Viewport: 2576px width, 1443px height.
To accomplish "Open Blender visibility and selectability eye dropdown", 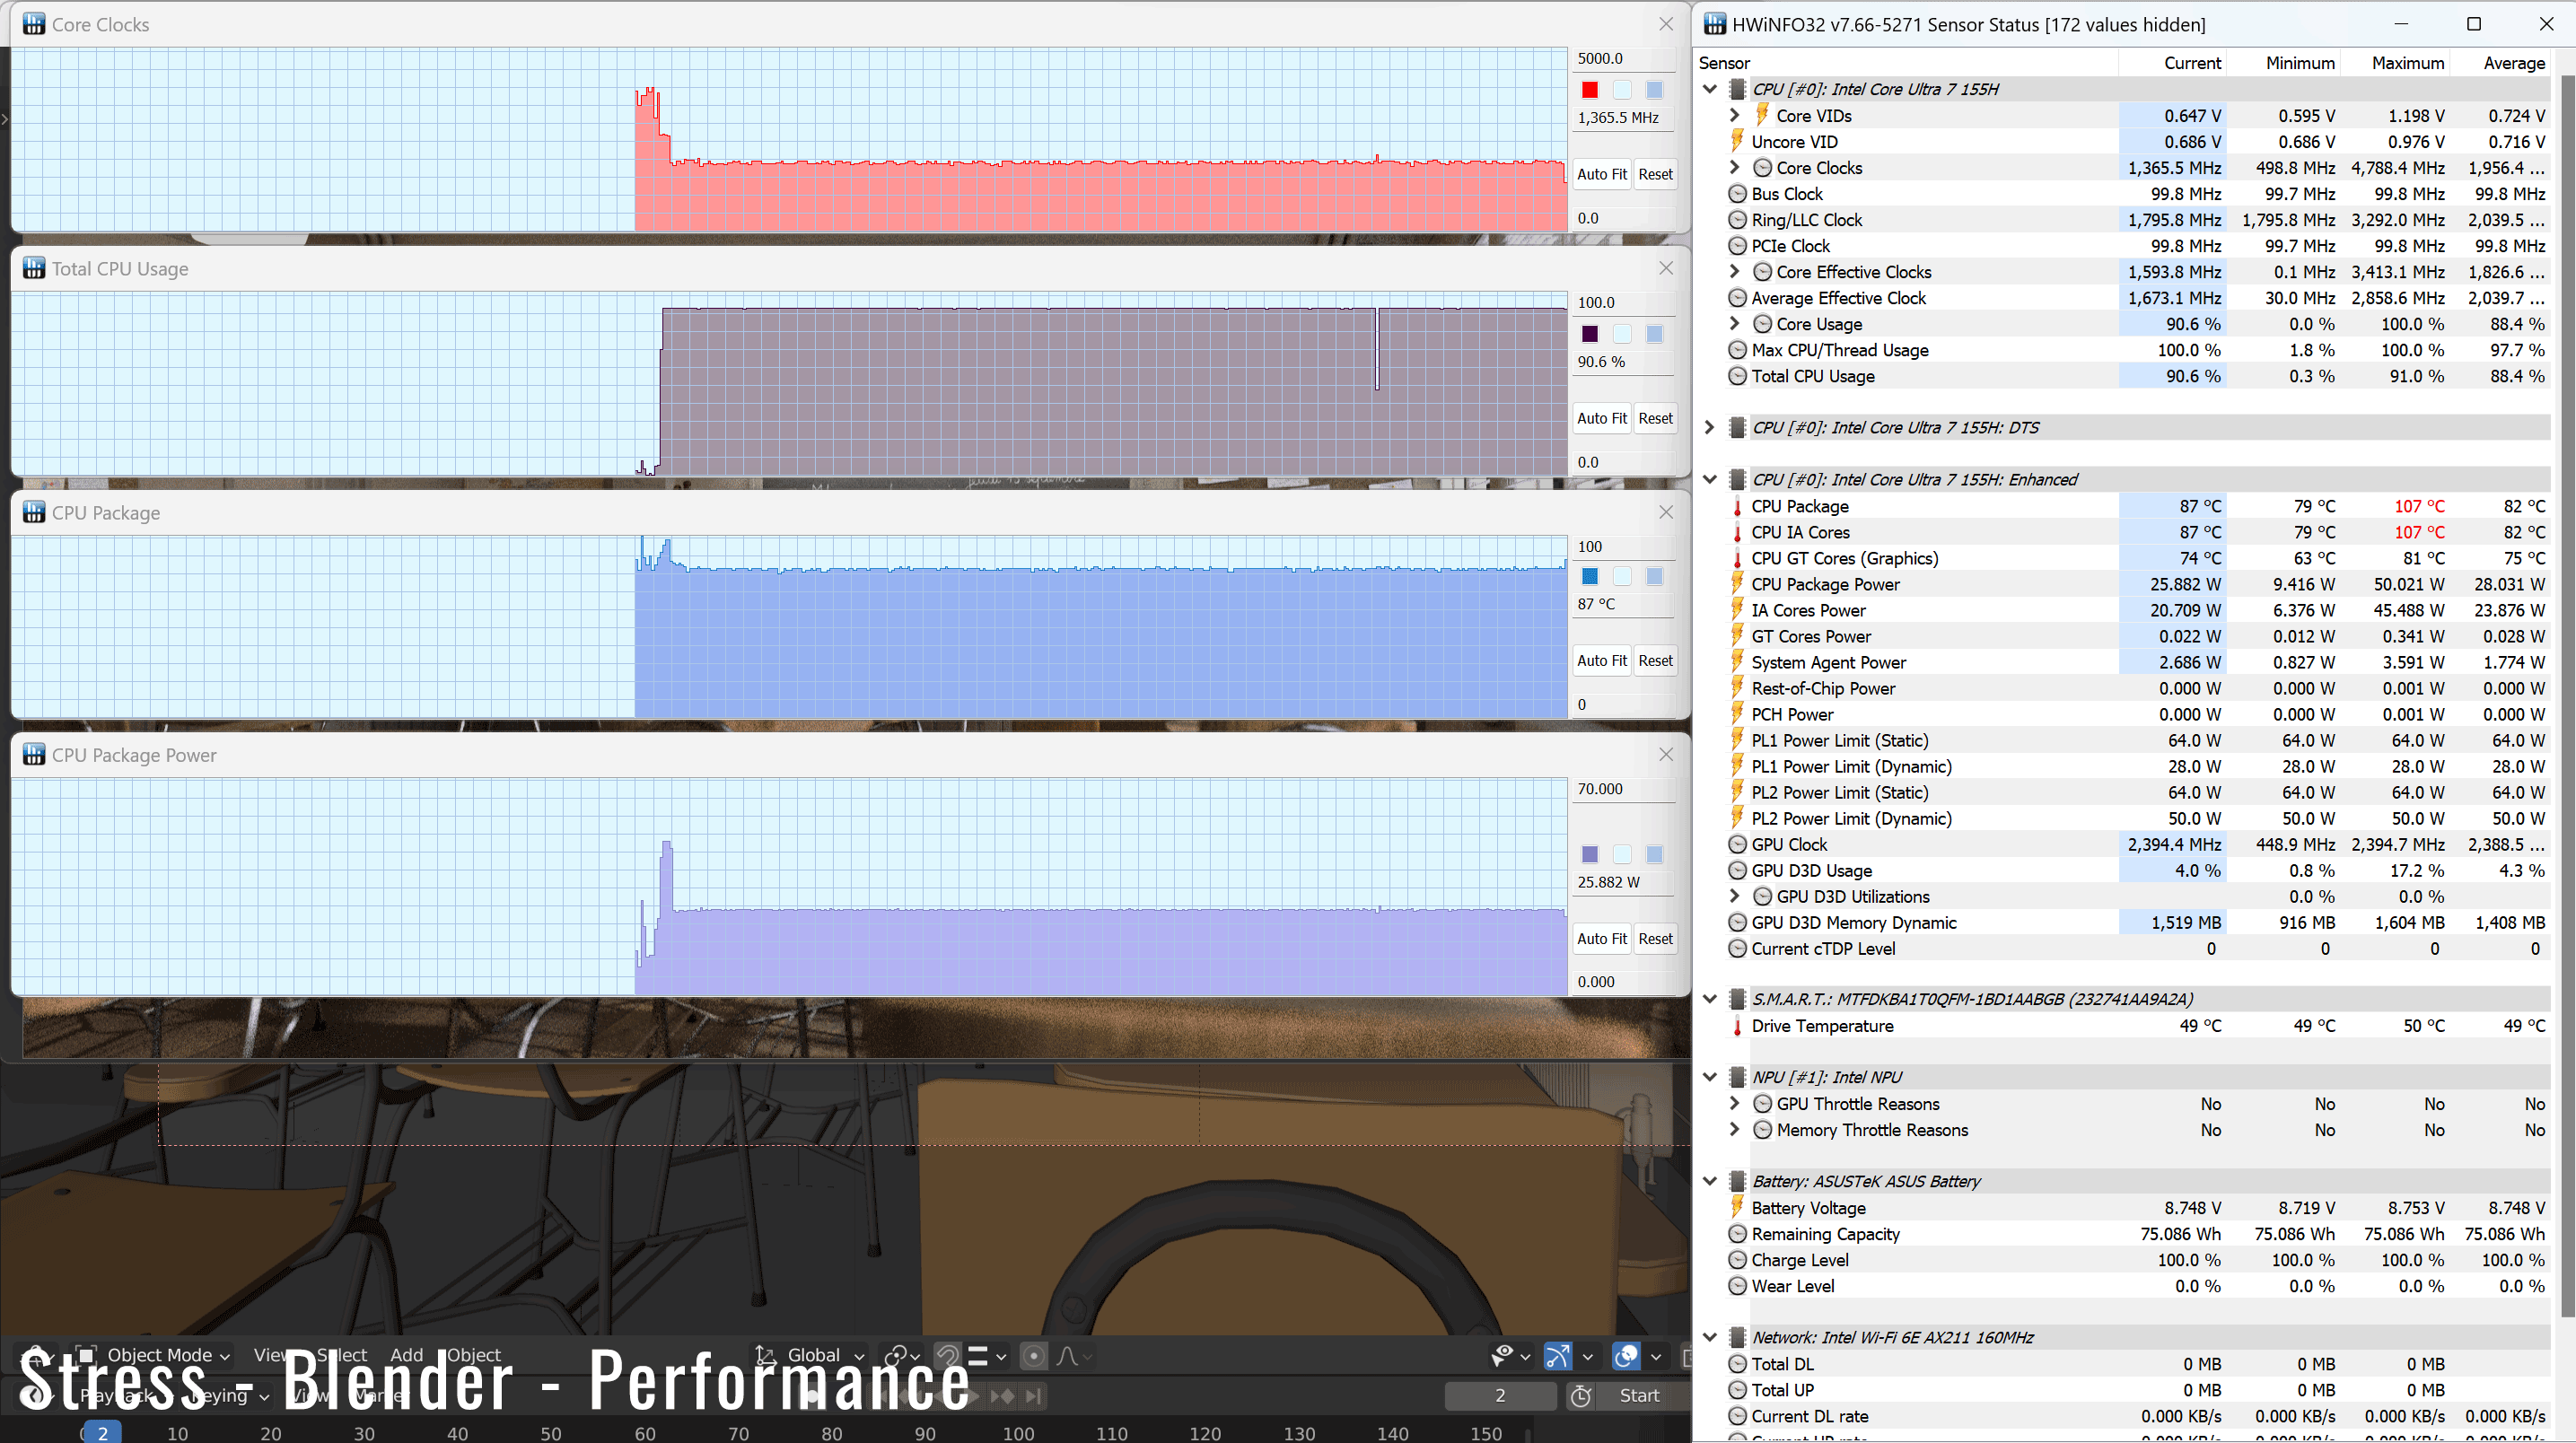I will 1510,1355.
